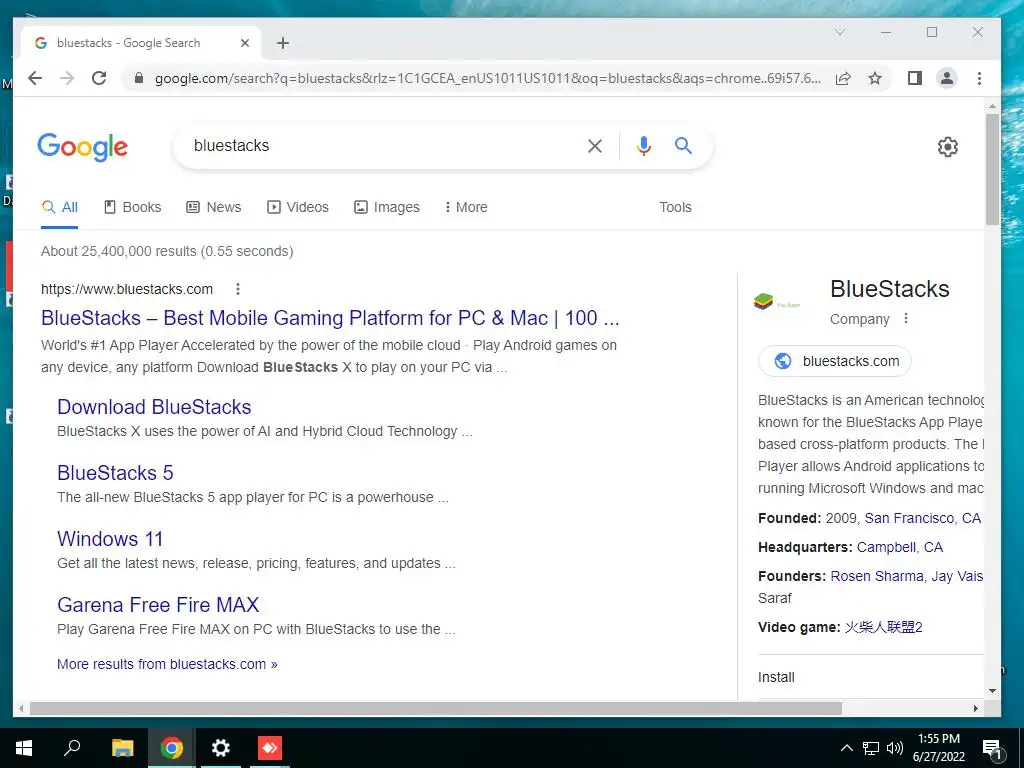Screen dimensions: 1024x768
Task: Click the blue magnifier search button
Action: 683,146
